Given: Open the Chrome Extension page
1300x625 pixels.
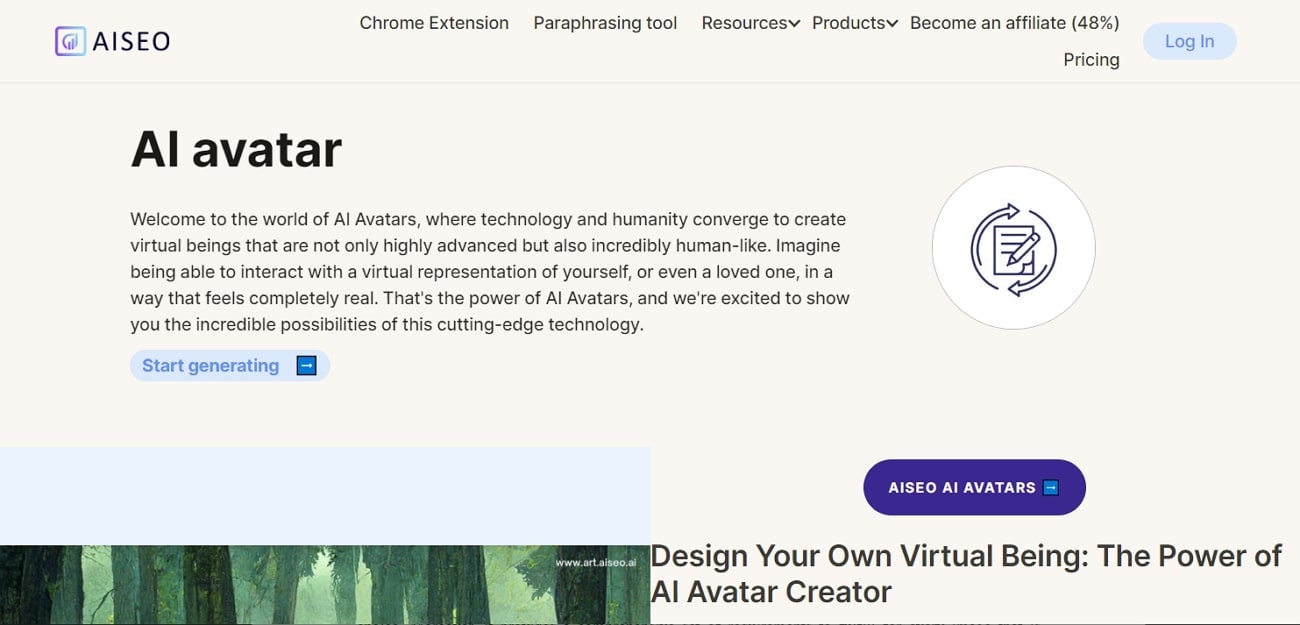Looking at the screenshot, I should [434, 22].
